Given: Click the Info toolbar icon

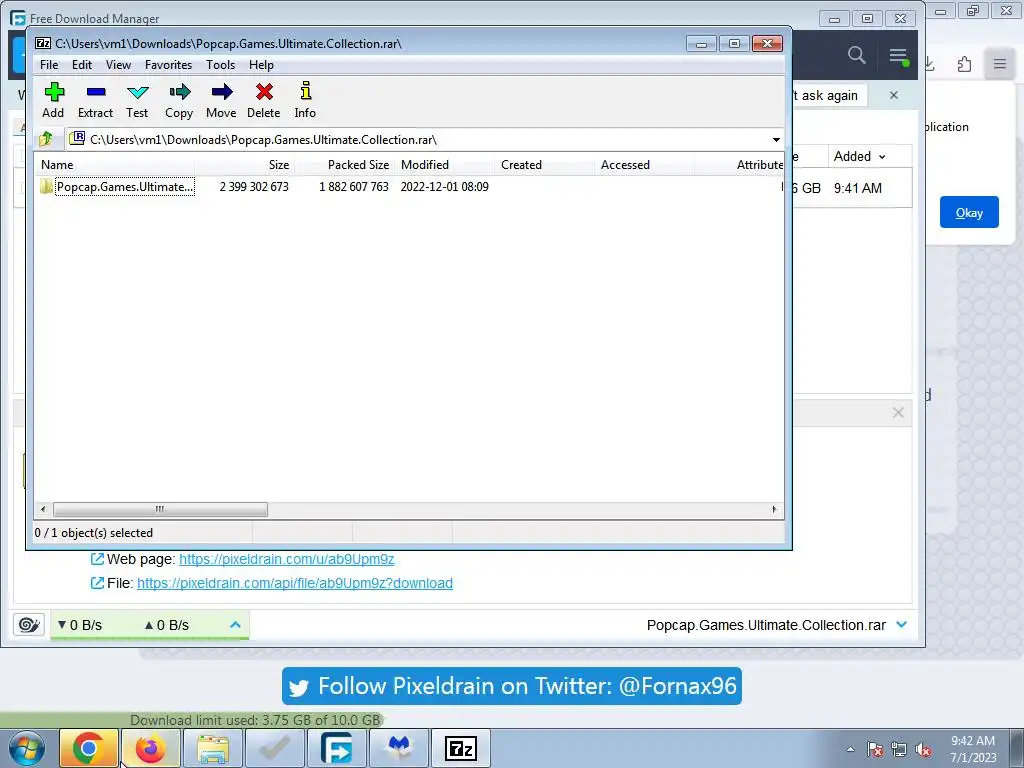Looking at the screenshot, I should coord(305,101).
